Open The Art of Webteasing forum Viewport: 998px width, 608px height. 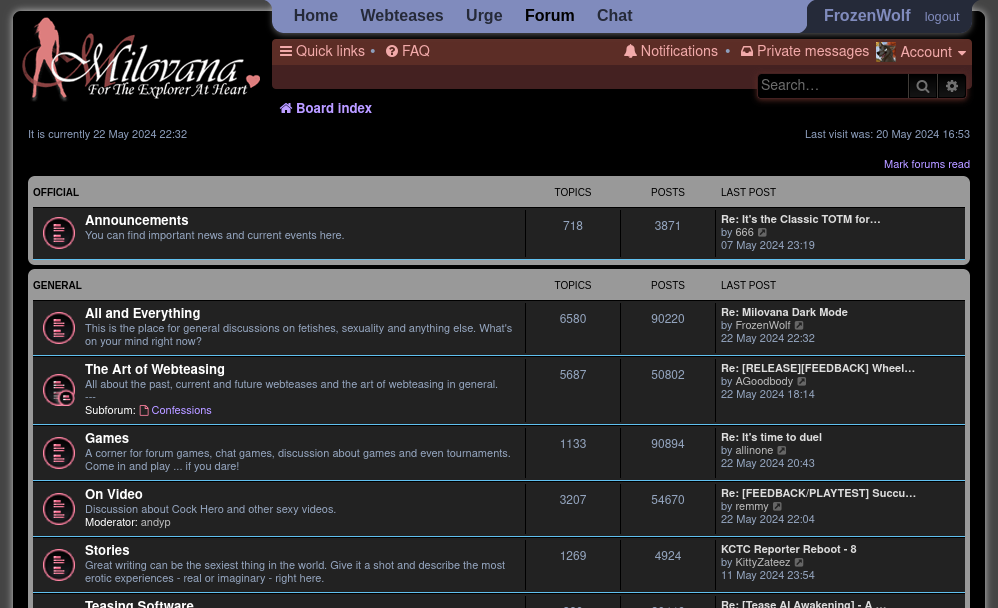[155, 369]
